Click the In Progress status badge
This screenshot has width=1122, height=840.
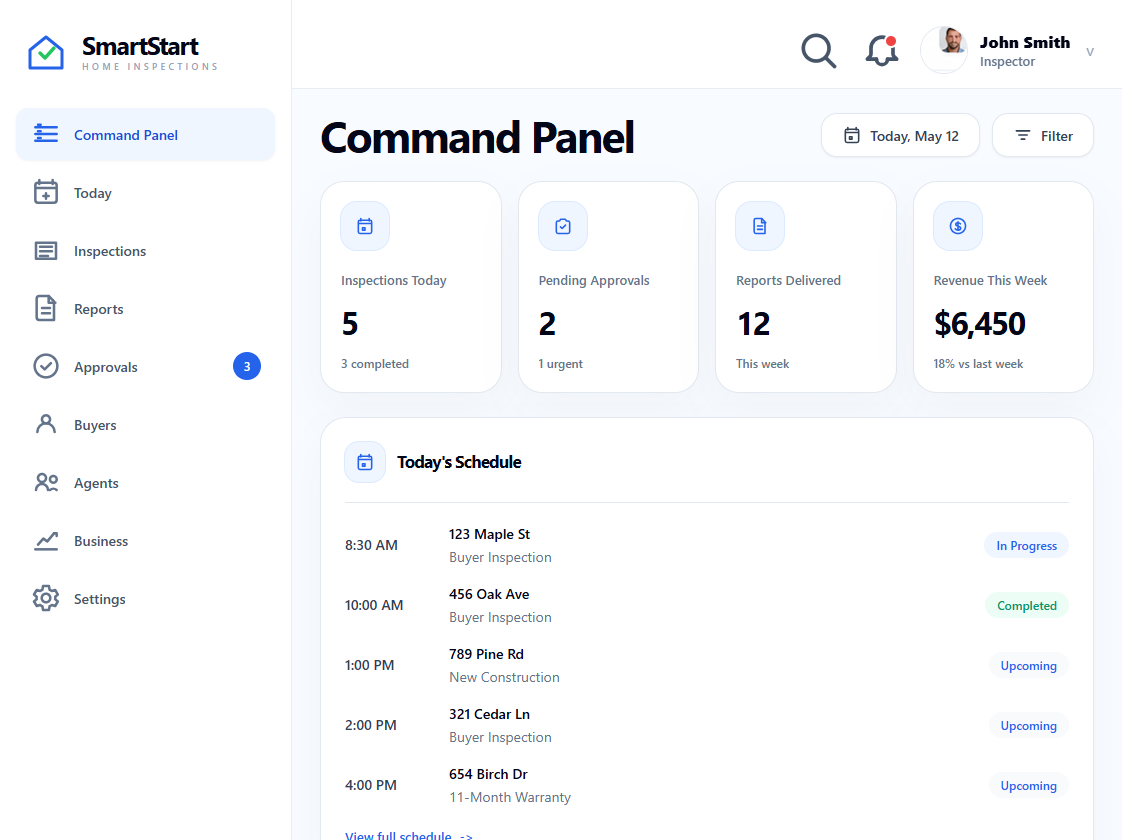tap(1026, 545)
